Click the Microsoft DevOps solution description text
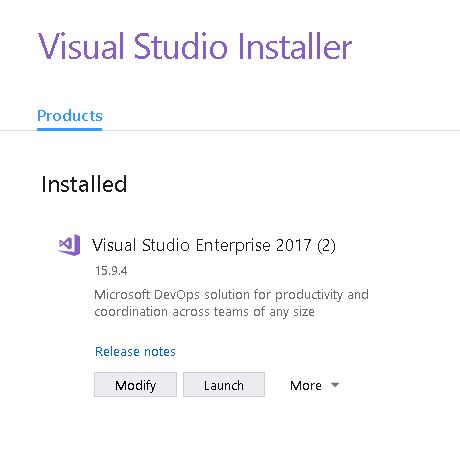 [231, 303]
